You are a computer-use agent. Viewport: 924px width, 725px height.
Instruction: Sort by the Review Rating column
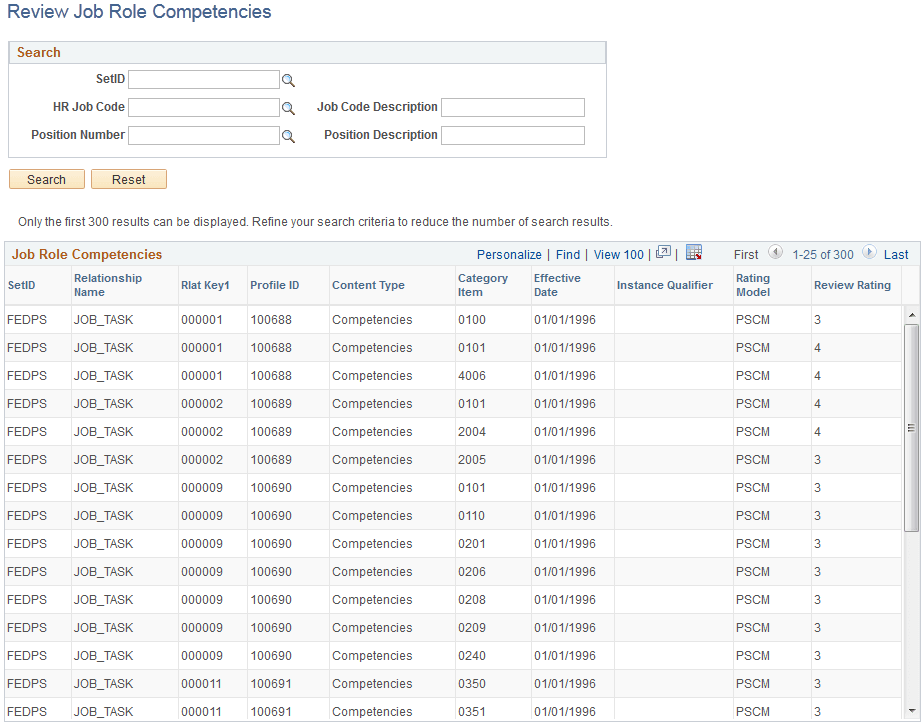852,285
